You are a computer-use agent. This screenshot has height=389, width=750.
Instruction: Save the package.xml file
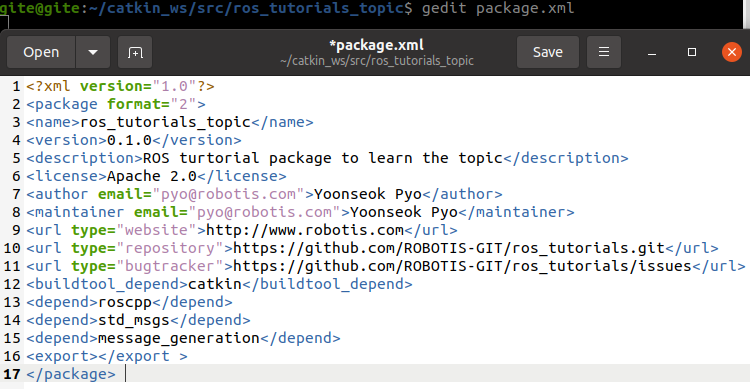pyautogui.click(x=548, y=52)
